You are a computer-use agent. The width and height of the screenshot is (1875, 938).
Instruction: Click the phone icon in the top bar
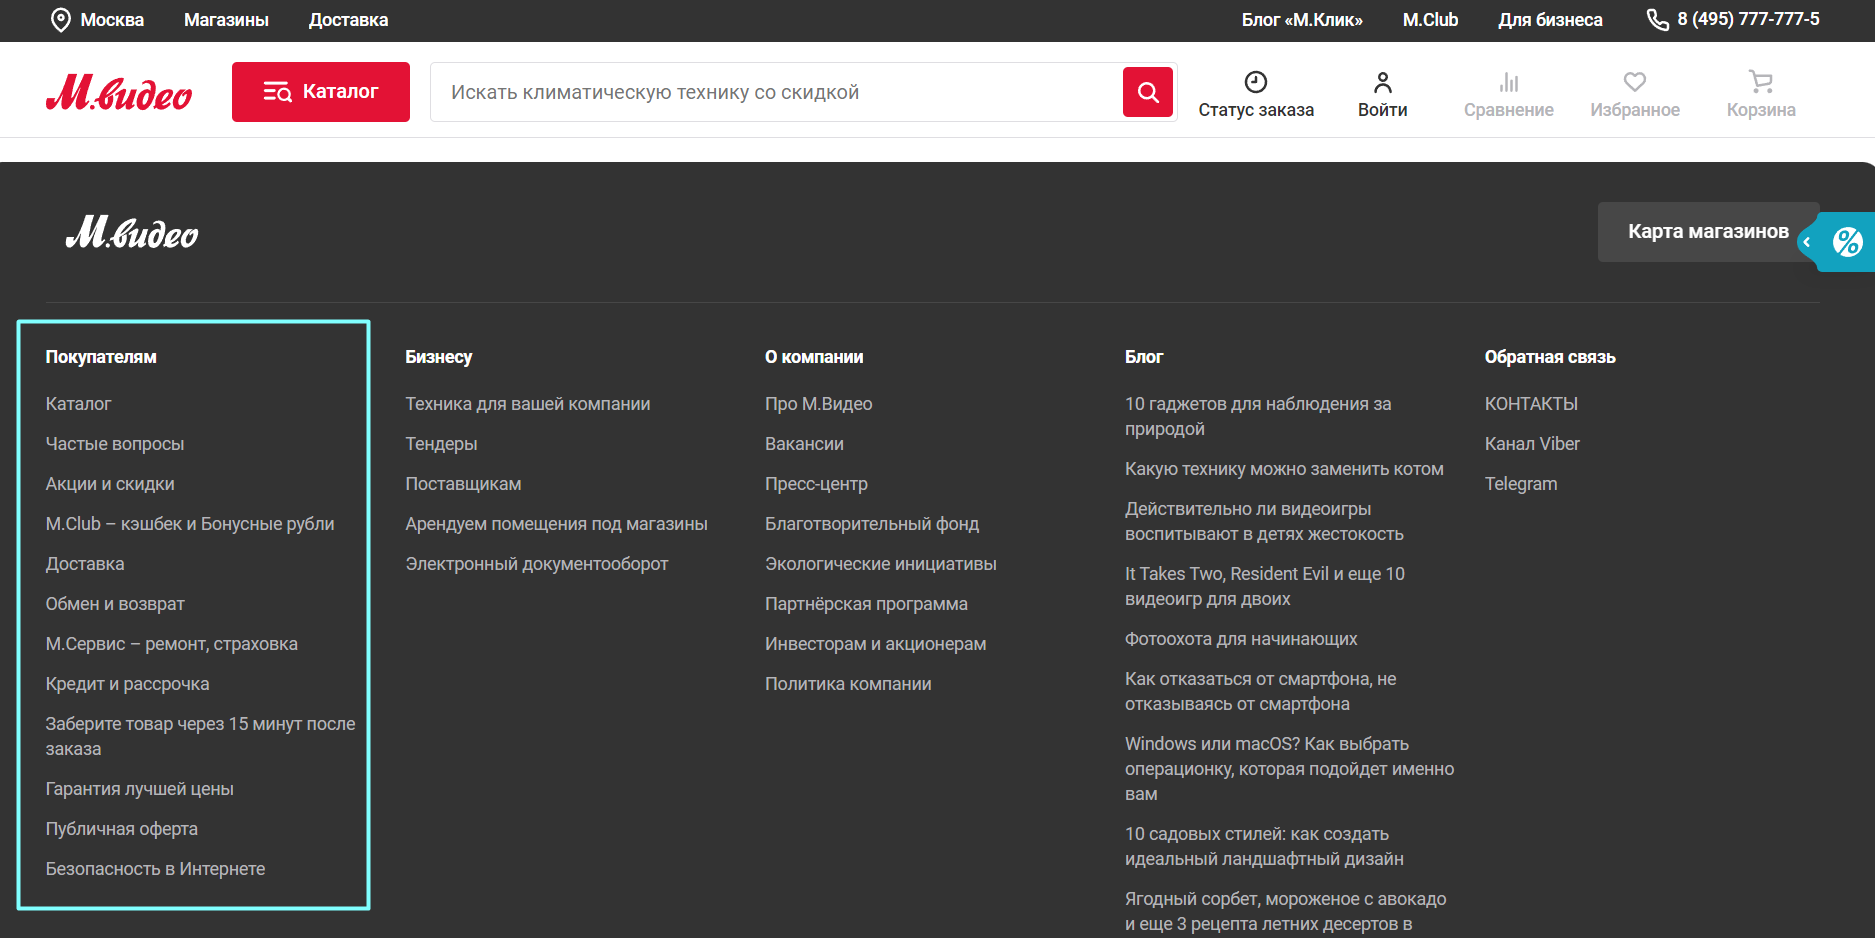[x=1657, y=20]
